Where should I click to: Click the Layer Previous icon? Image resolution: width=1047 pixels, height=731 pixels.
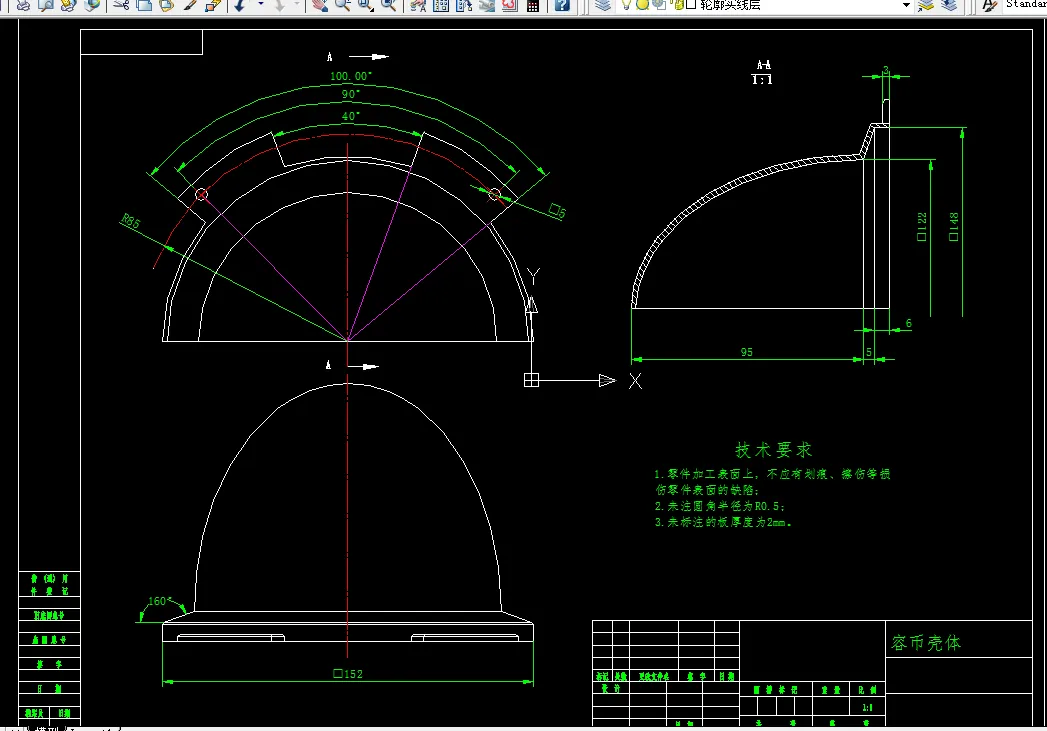pos(949,5)
